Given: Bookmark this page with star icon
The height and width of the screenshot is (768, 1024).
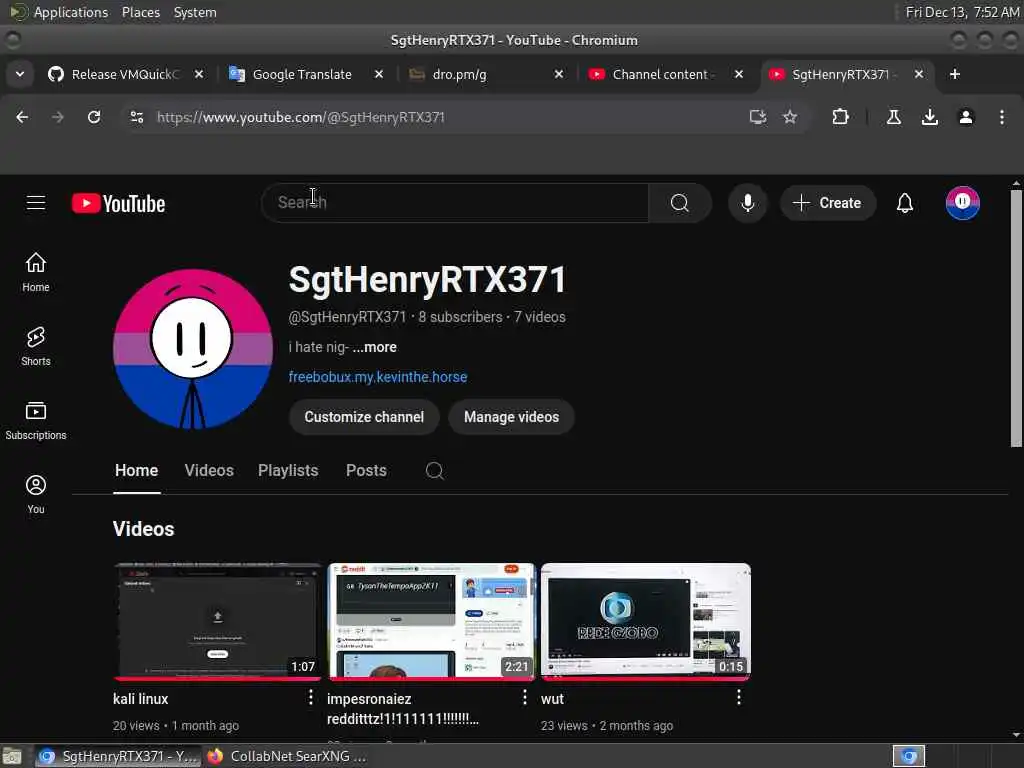Looking at the screenshot, I should 790,117.
